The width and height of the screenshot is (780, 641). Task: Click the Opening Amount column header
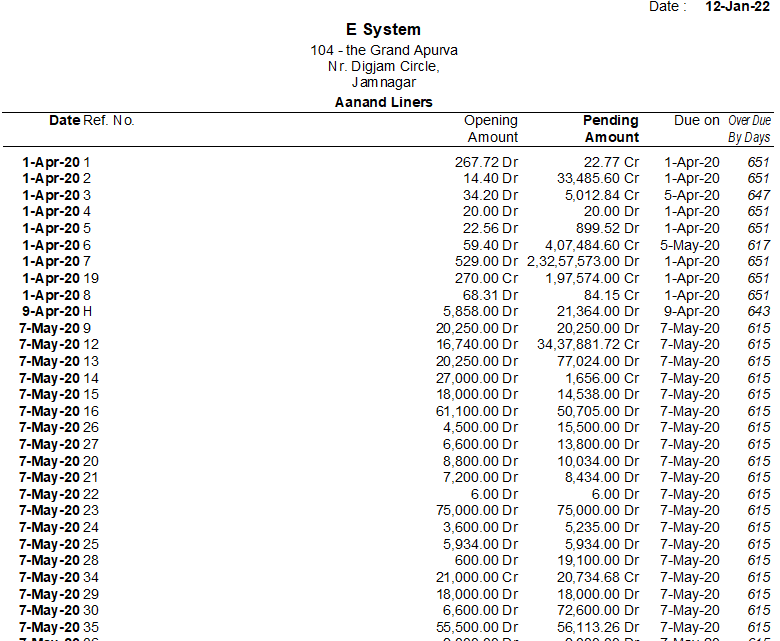click(x=491, y=128)
